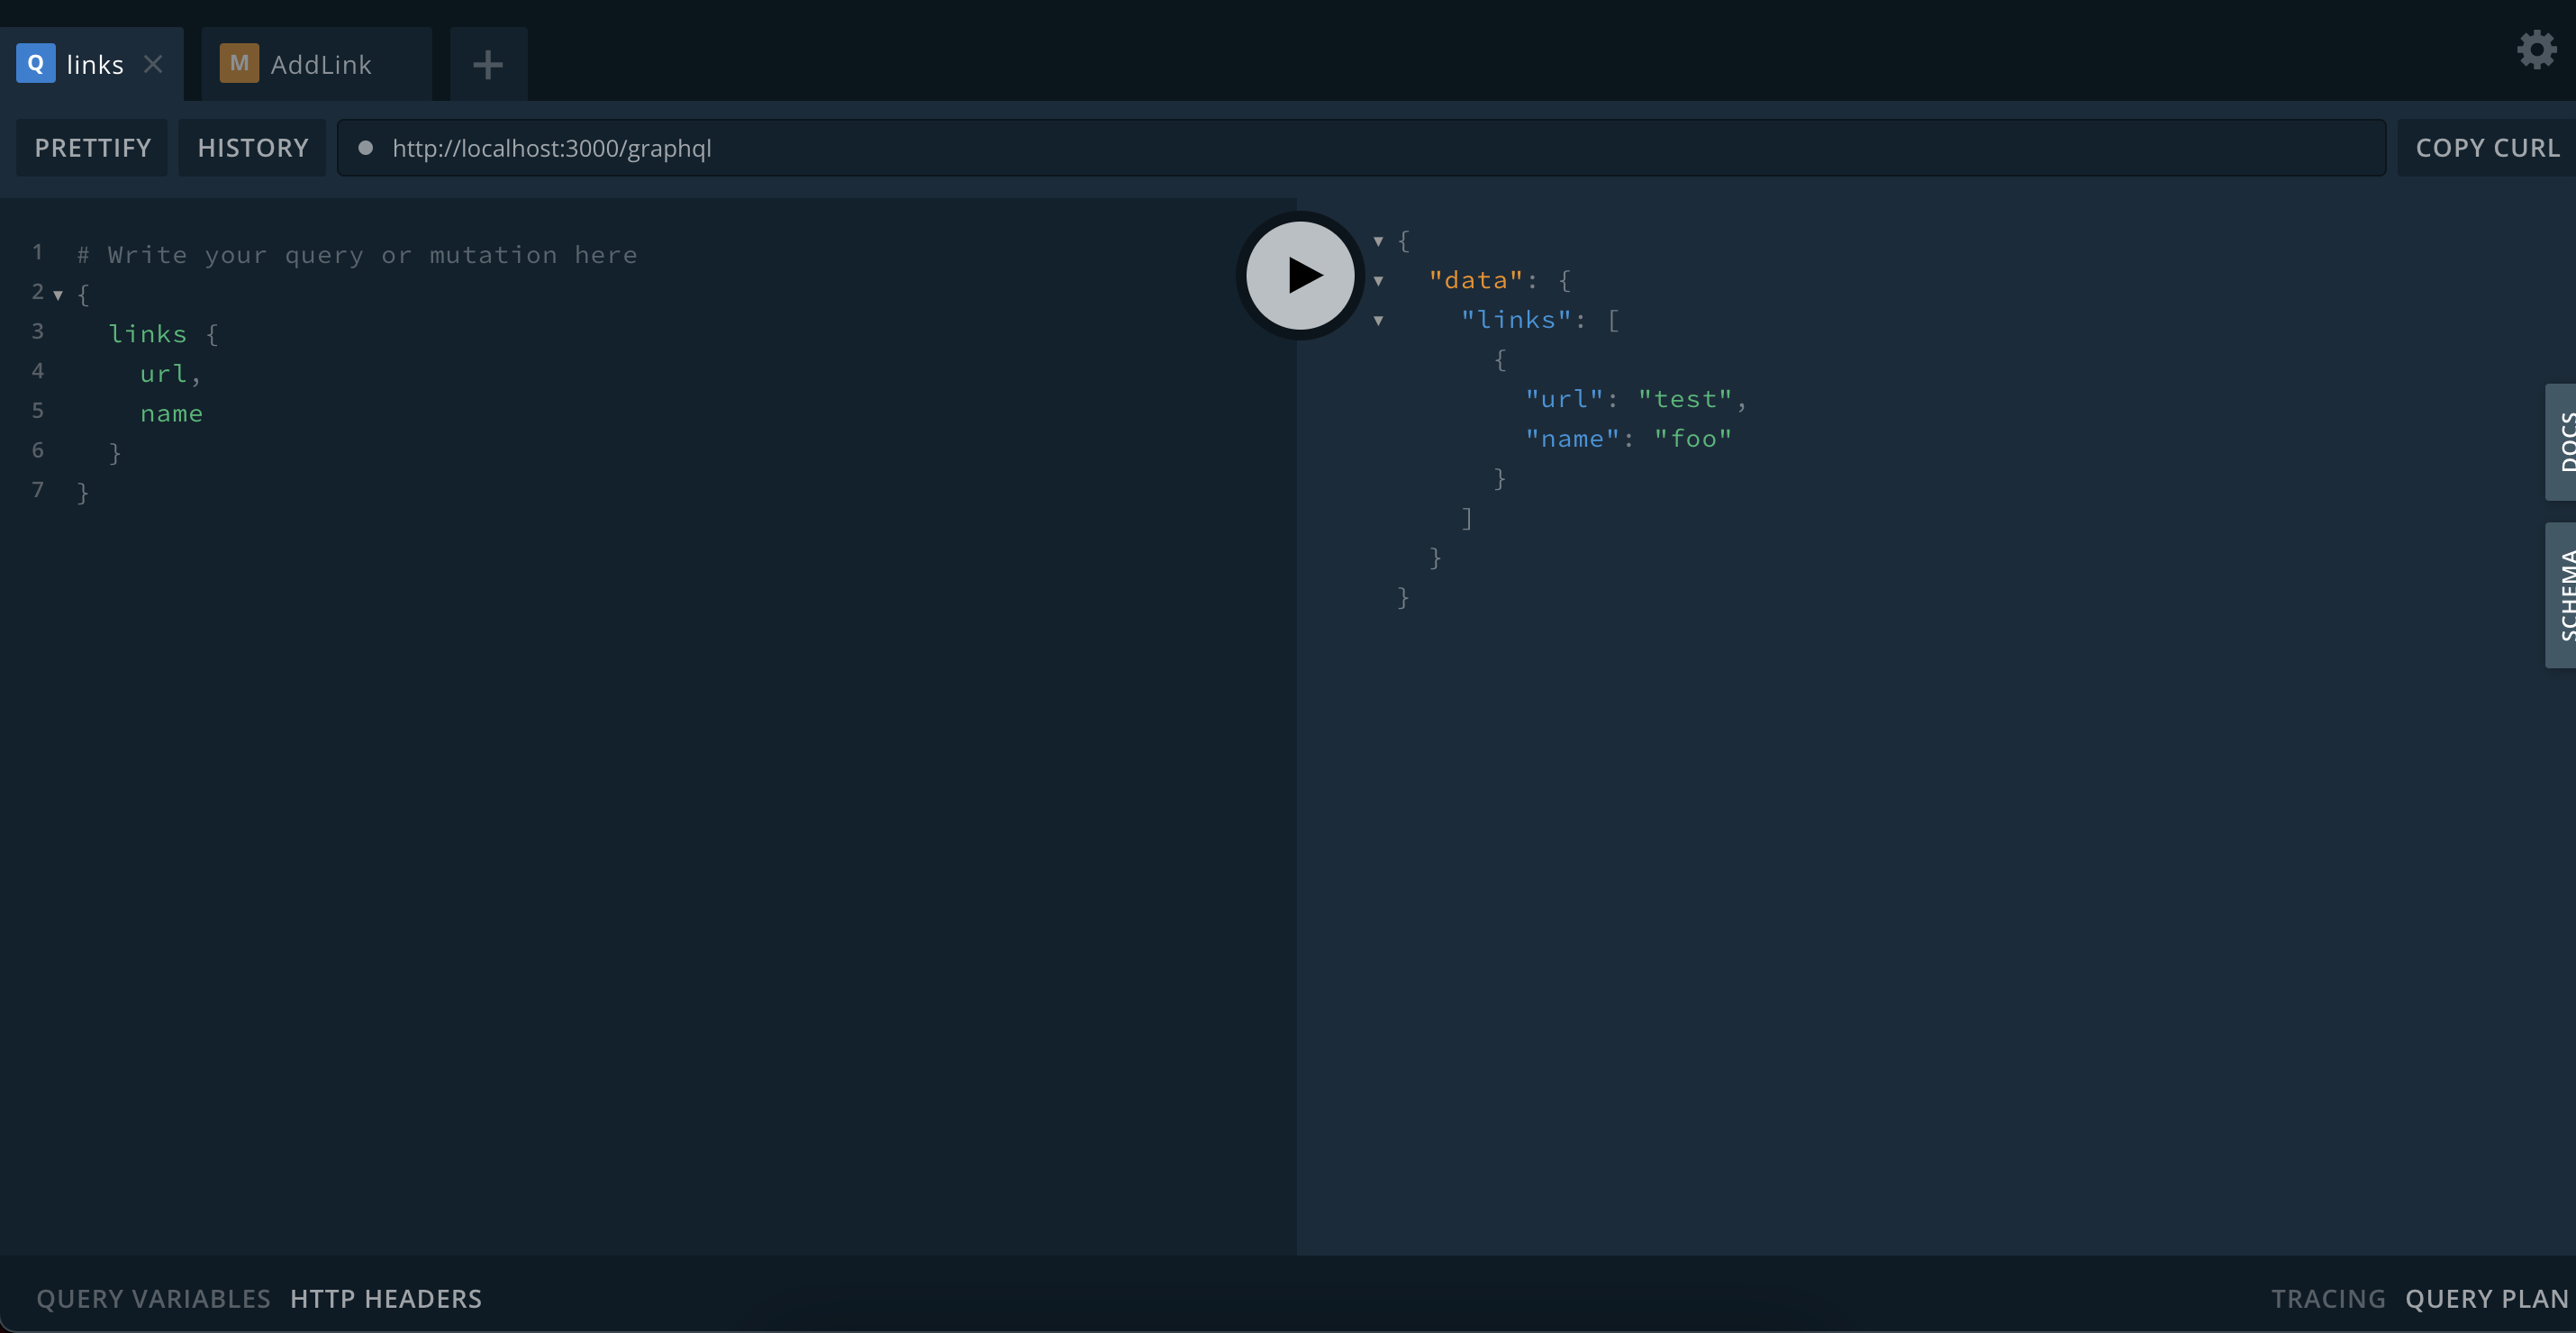Collapse the links array disclosure triangle
Viewport: 2576px width, 1333px height.
[1378, 320]
